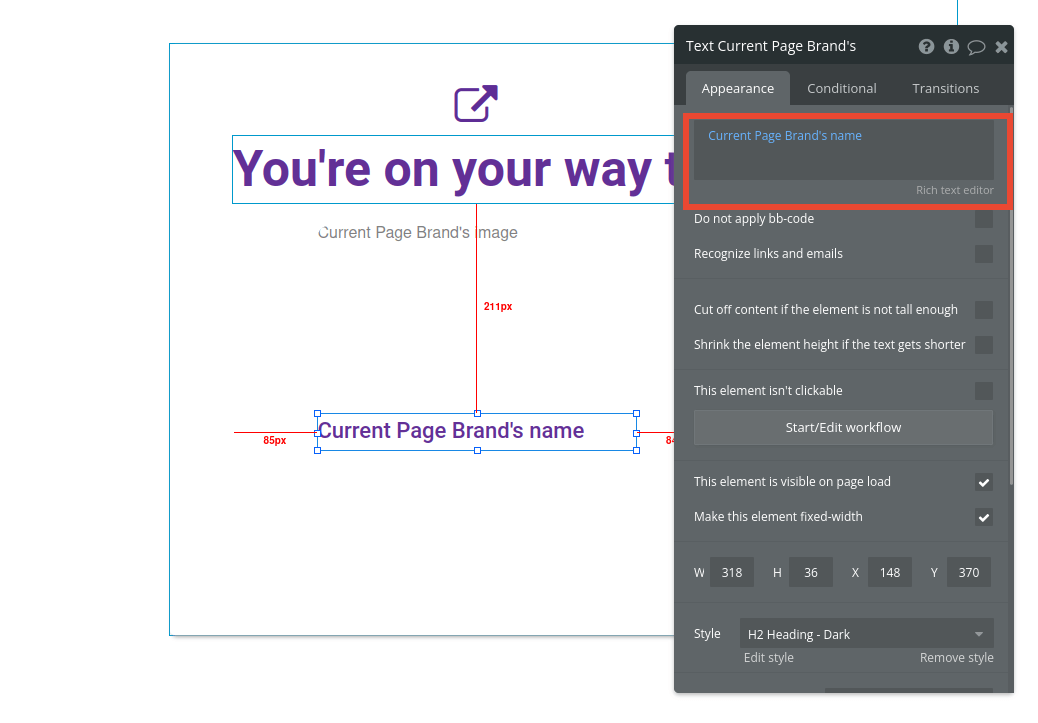Enable cut off content if element not tall enough

(983, 310)
